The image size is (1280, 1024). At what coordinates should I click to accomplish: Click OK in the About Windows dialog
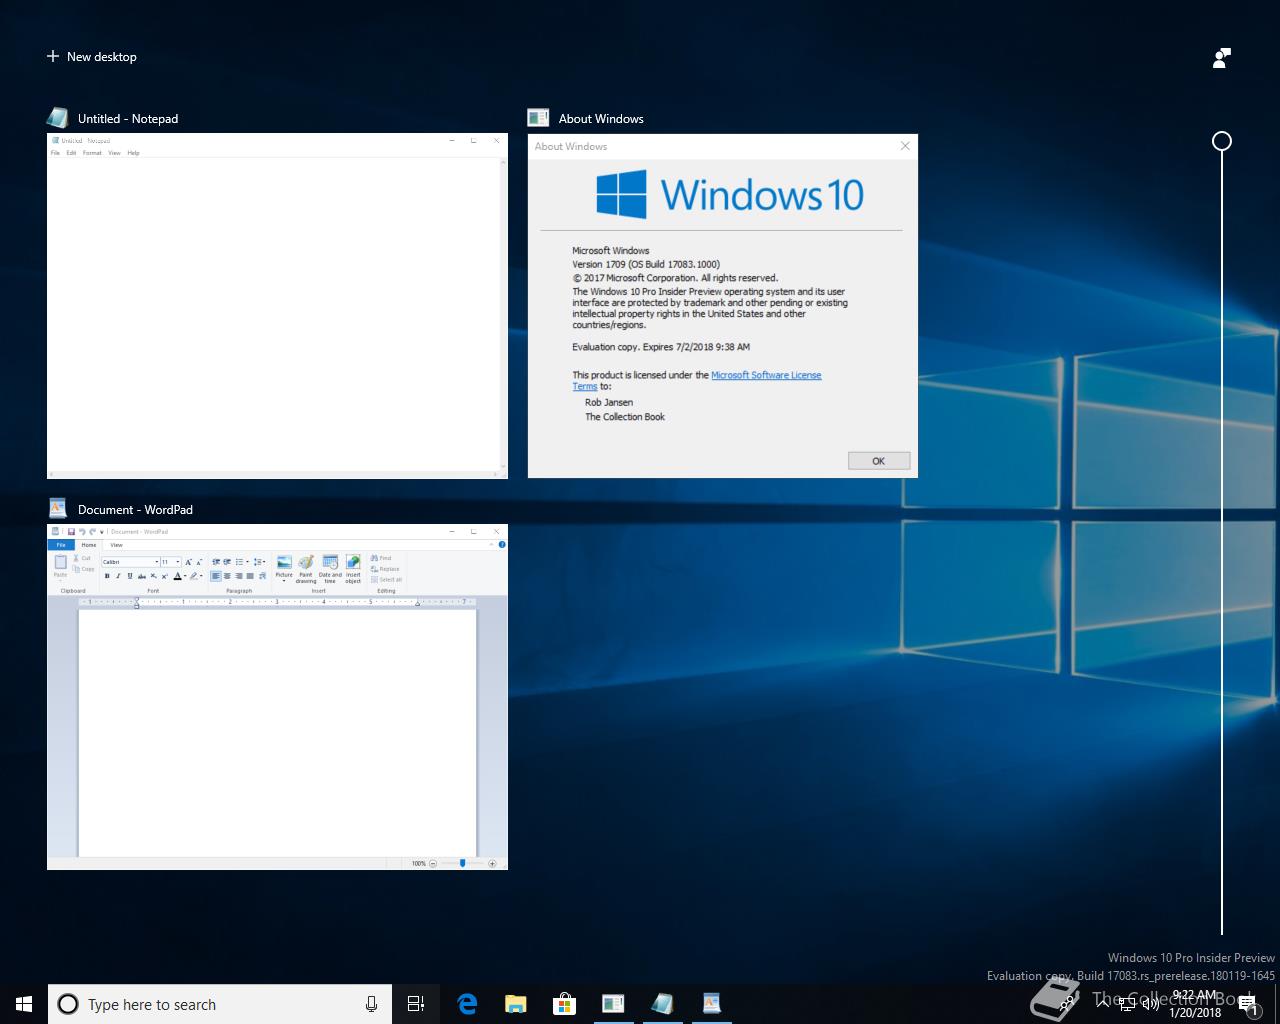click(x=878, y=461)
